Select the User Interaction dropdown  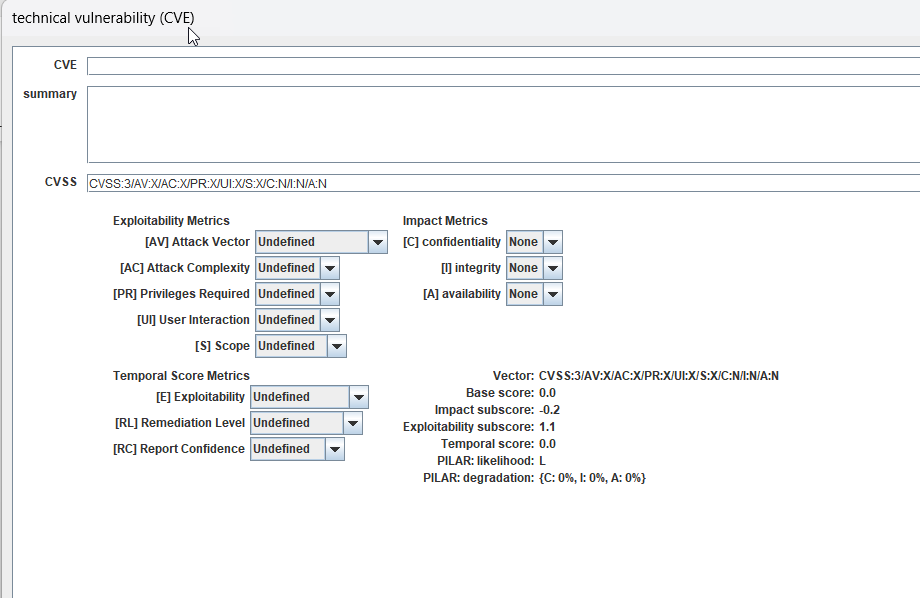click(297, 320)
